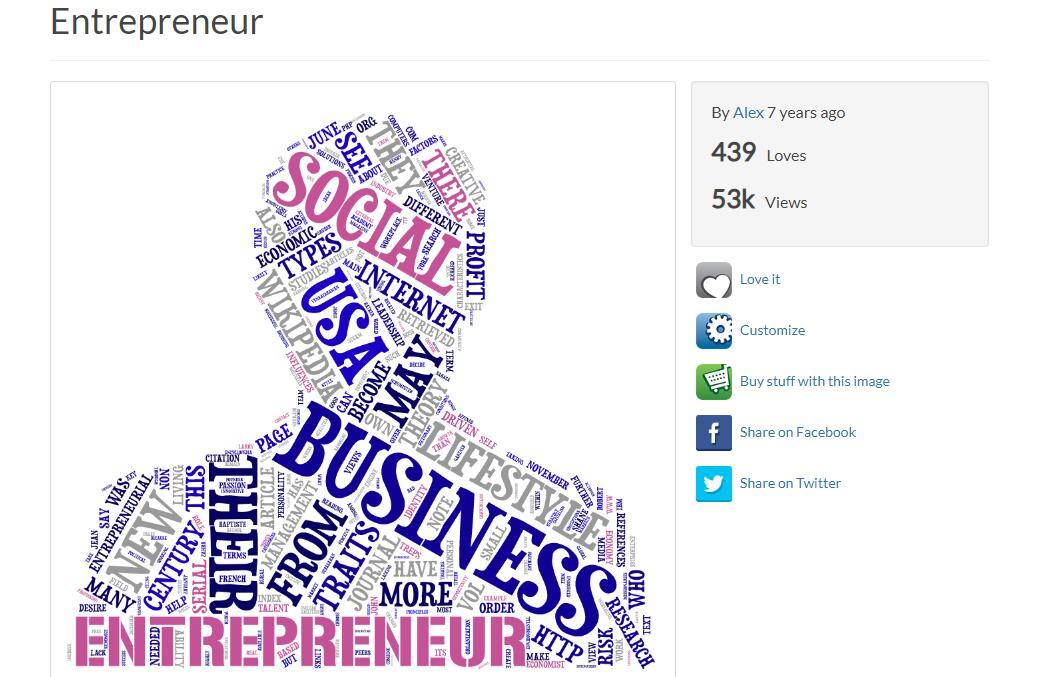The height and width of the screenshot is (677, 1038).
Task: Open author Alex's profile link
Action: tap(748, 113)
